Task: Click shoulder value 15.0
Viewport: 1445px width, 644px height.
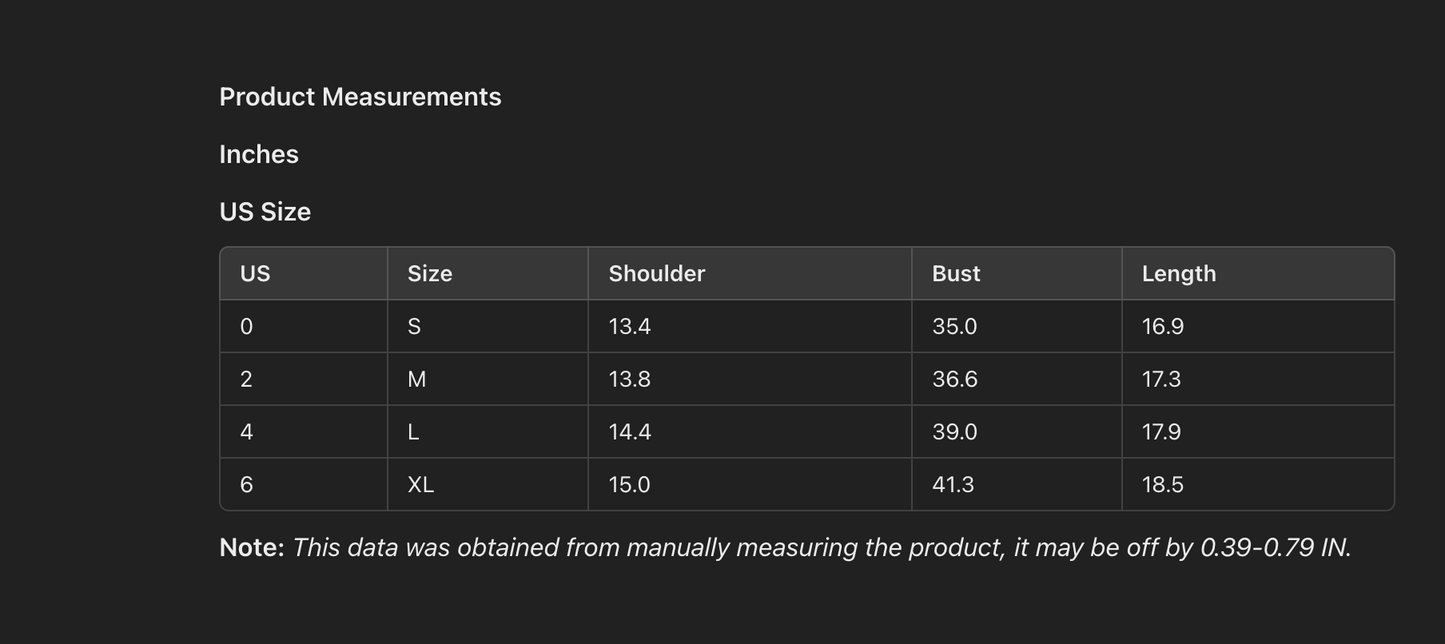Action: (x=630, y=485)
